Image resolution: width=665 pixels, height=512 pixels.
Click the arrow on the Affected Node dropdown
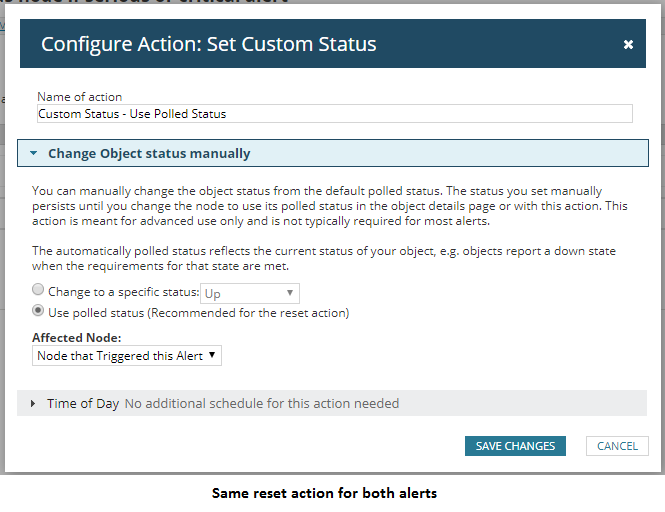coord(212,355)
